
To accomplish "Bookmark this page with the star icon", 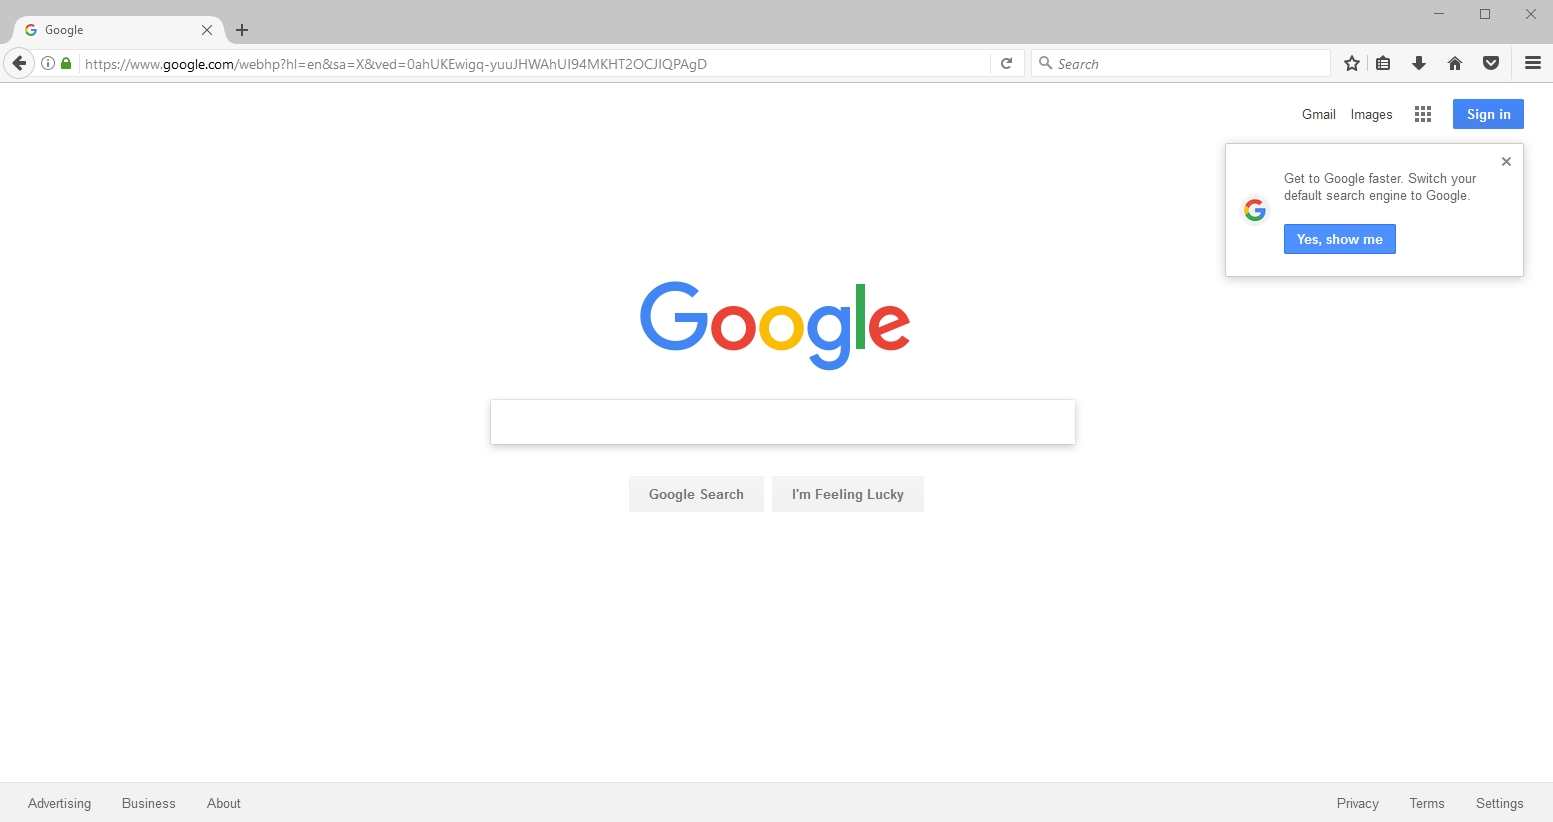I will (x=1352, y=63).
